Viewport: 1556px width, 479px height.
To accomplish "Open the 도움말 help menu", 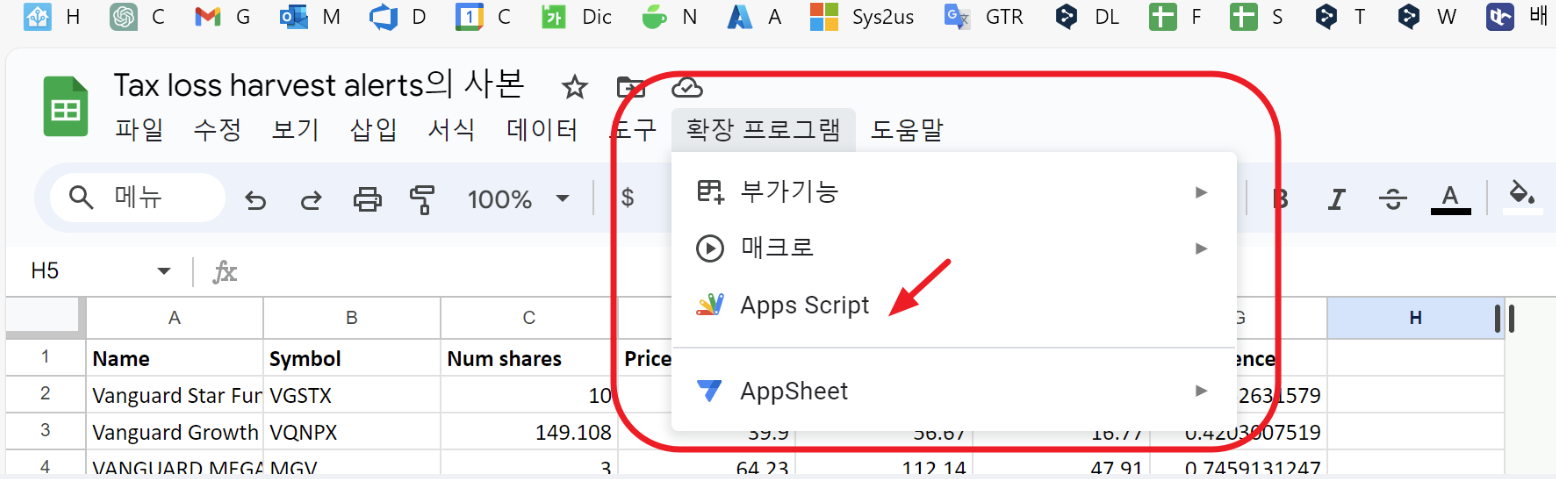I will click(x=906, y=130).
